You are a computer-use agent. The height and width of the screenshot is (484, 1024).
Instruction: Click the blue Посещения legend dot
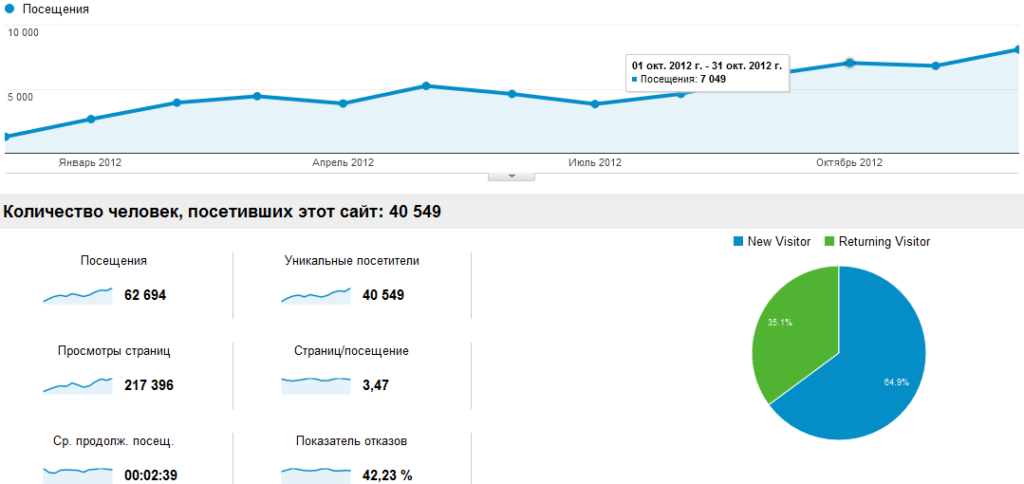(9, 9)
